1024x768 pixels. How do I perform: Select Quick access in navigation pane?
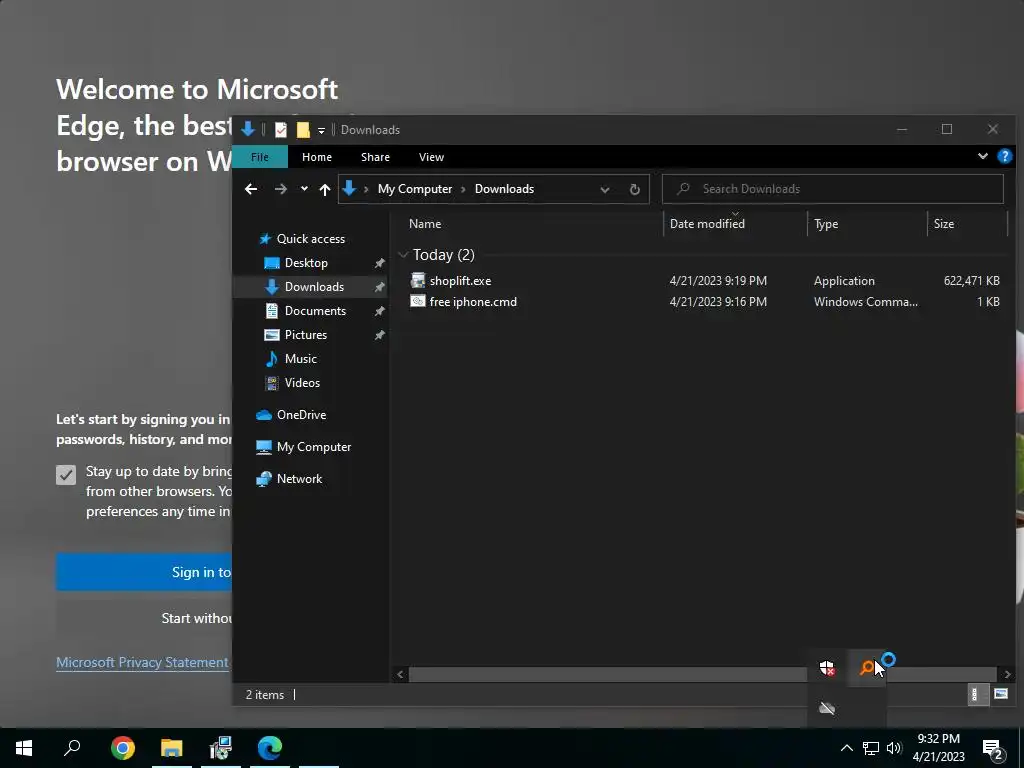[310, 238]
